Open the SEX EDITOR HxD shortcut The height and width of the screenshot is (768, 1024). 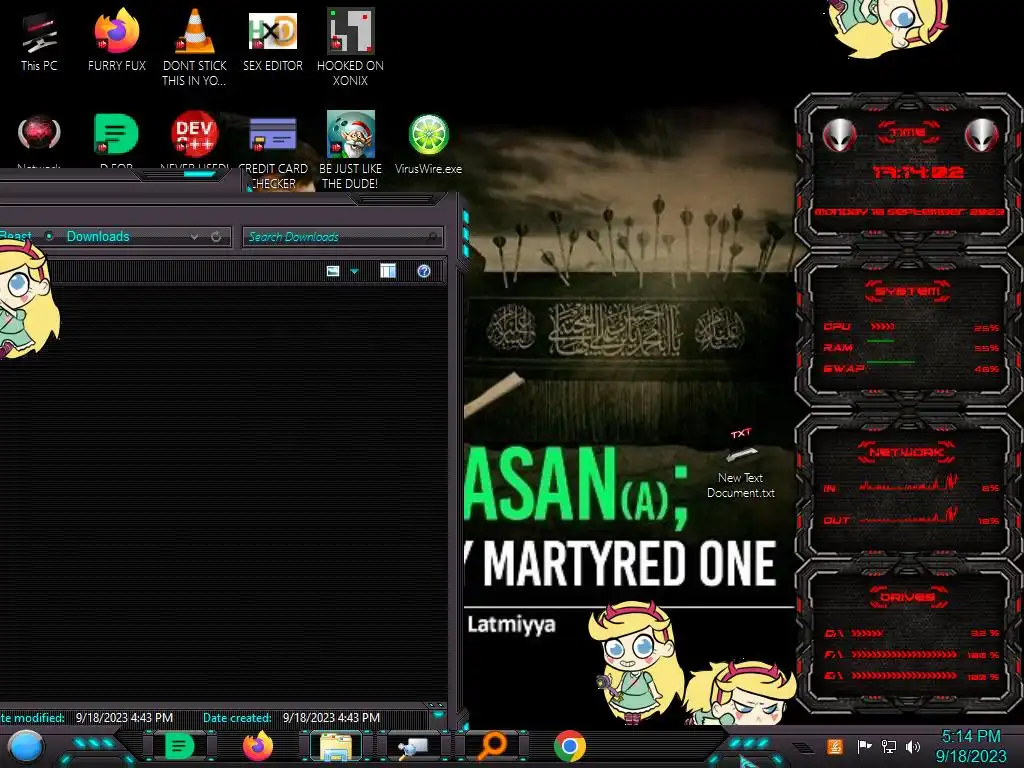(x=272, y=41)
